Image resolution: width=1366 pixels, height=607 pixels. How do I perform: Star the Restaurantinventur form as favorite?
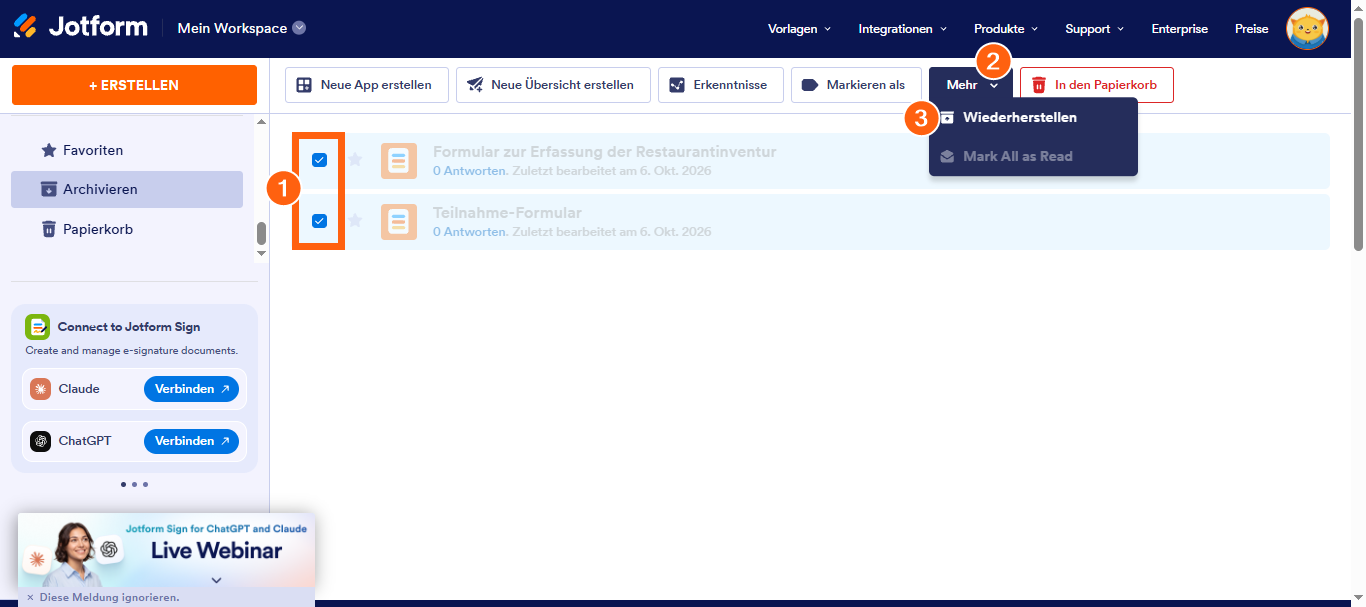355,160
